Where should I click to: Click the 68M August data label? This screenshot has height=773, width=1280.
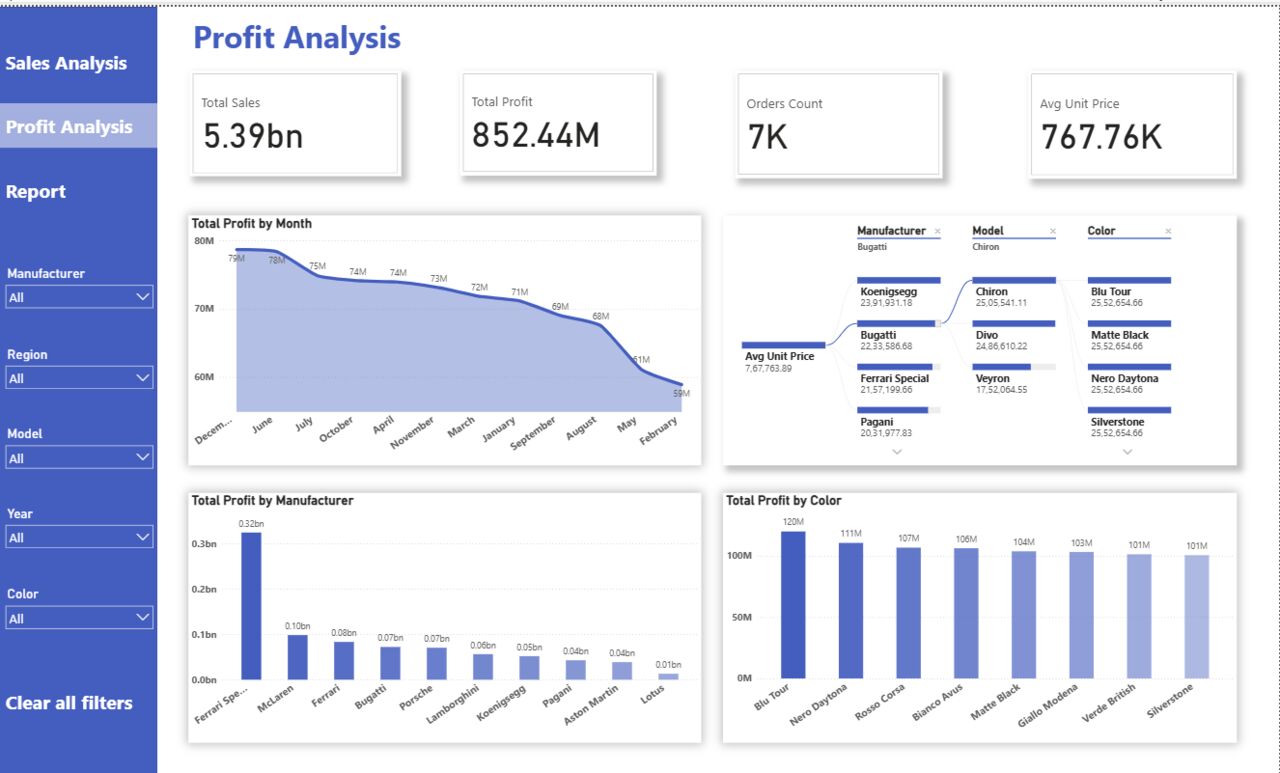click(x=601, y=316)
